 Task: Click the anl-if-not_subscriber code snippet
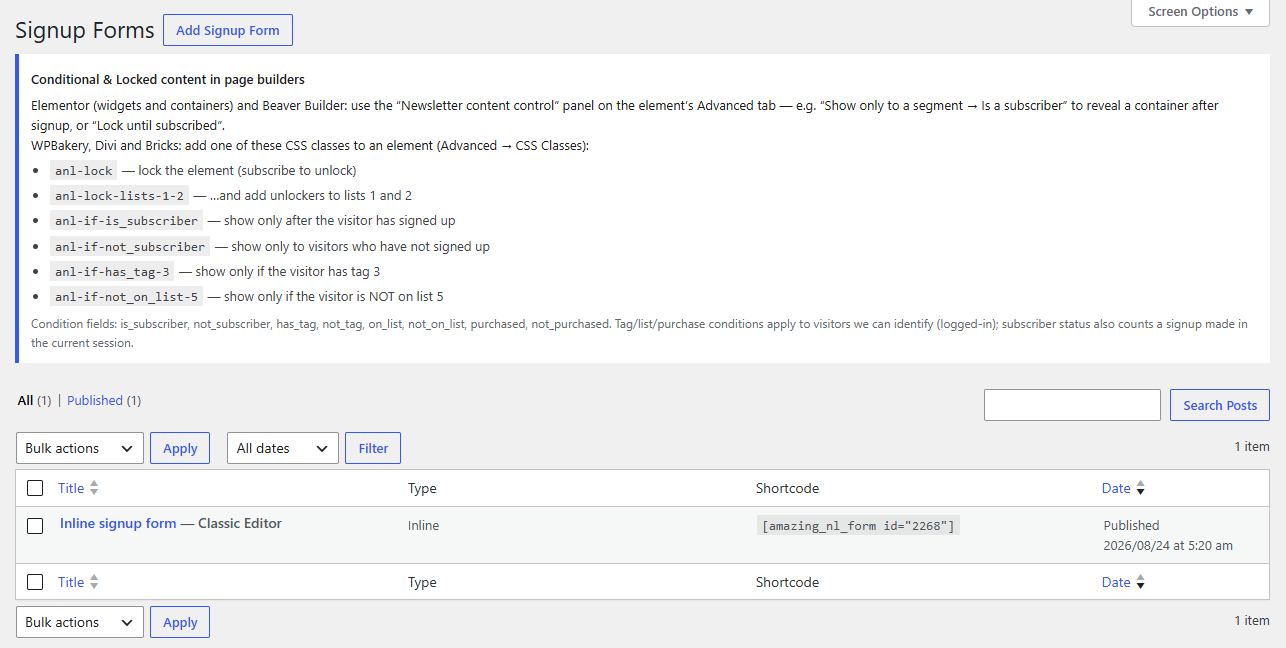(130, 247)
